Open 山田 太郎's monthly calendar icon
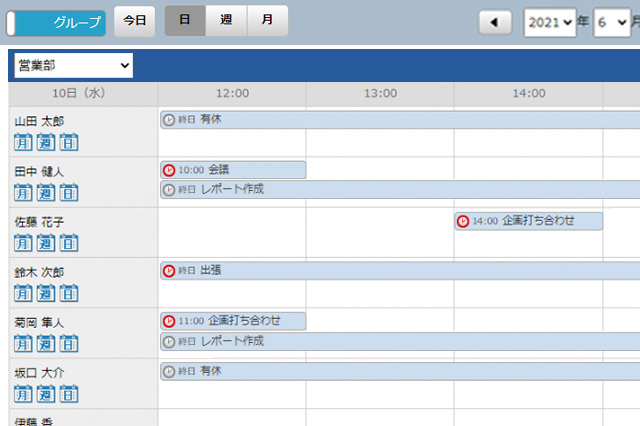The height and width of the screenshot is (426, 640). 23,142
